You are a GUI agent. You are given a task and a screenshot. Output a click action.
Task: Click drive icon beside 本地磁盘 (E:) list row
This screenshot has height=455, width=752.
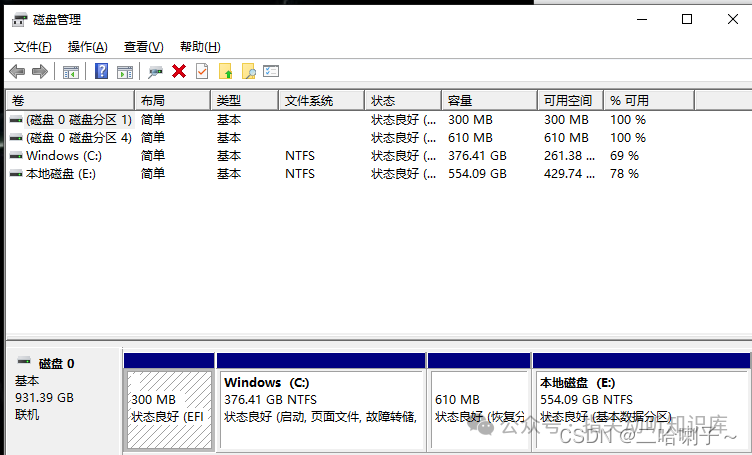(x=16, y=174)
